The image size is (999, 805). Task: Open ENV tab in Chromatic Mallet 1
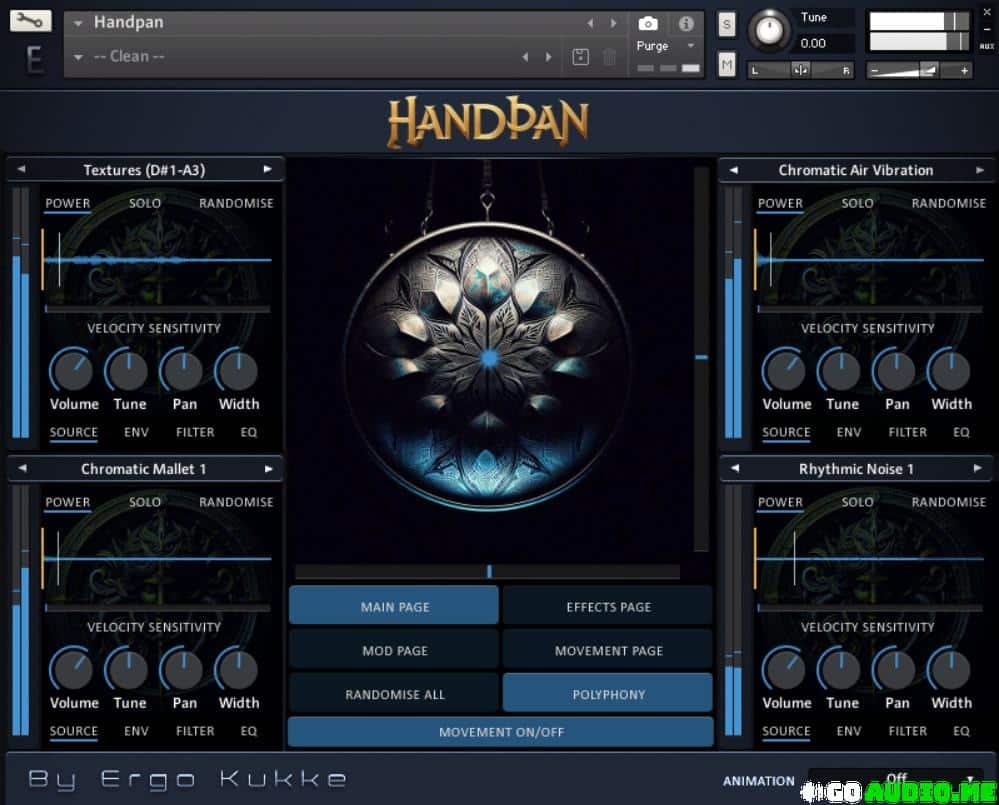click(x=135, y=731)
